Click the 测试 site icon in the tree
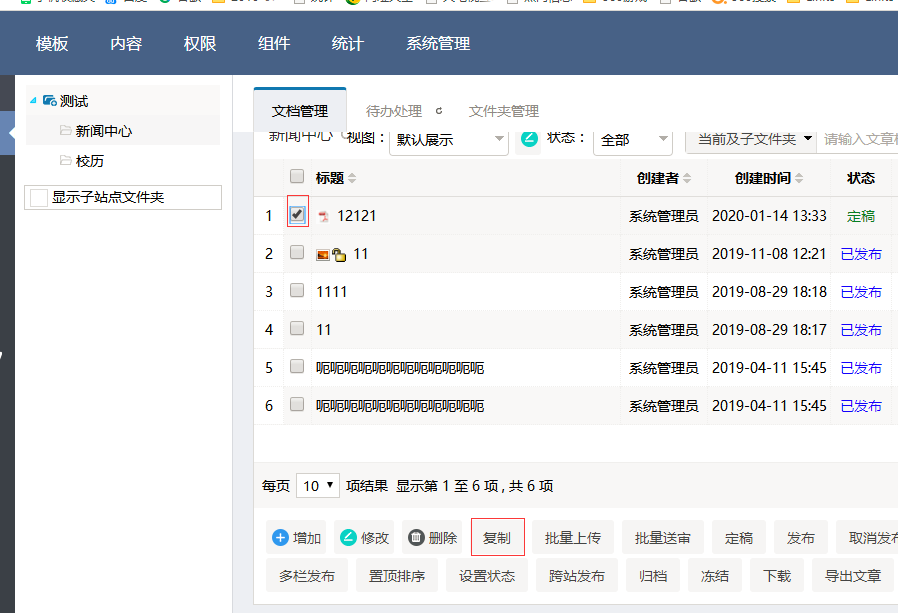 pos(49,101)
